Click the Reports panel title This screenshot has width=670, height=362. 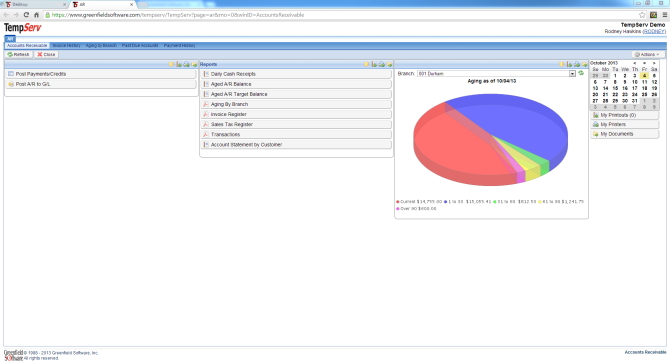(x=209, y=64)
